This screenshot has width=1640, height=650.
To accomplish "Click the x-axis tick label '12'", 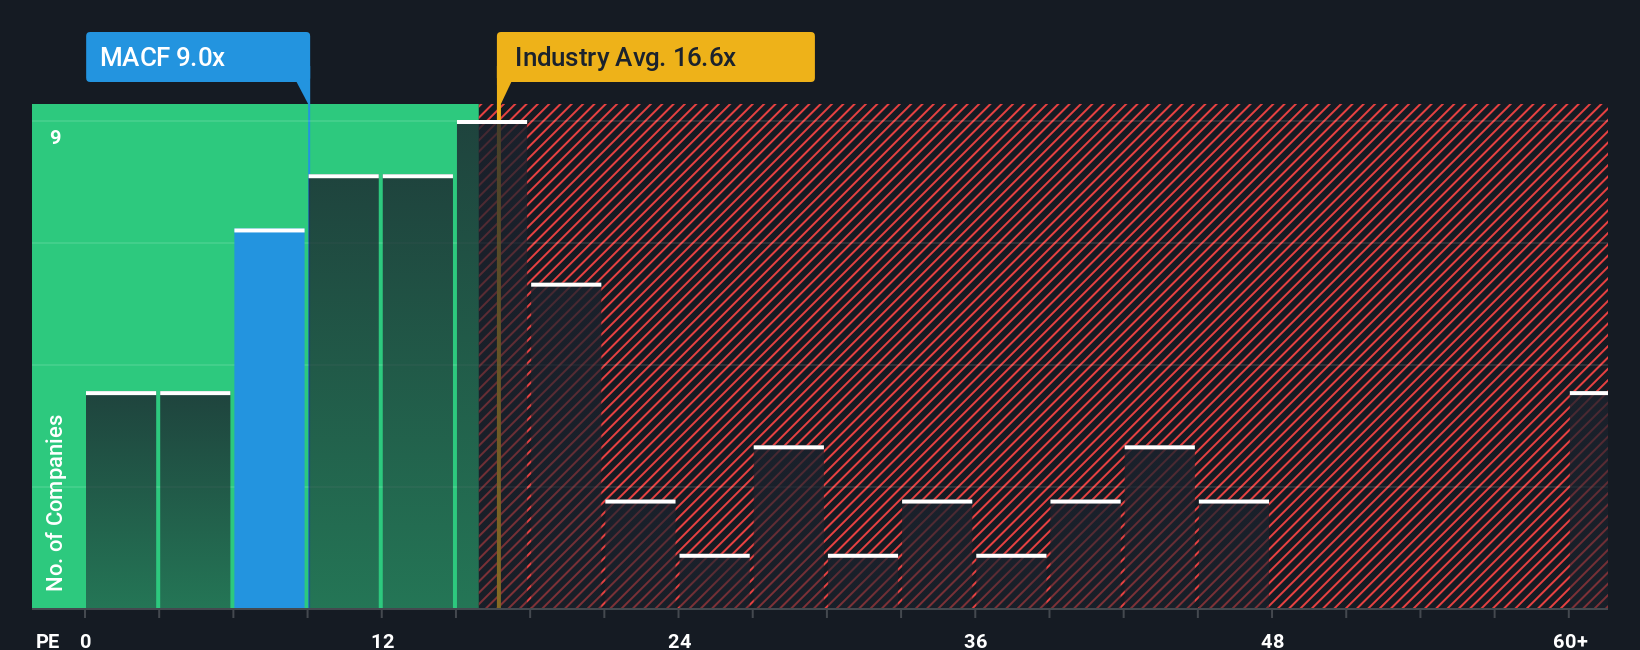I will (383, 641).
